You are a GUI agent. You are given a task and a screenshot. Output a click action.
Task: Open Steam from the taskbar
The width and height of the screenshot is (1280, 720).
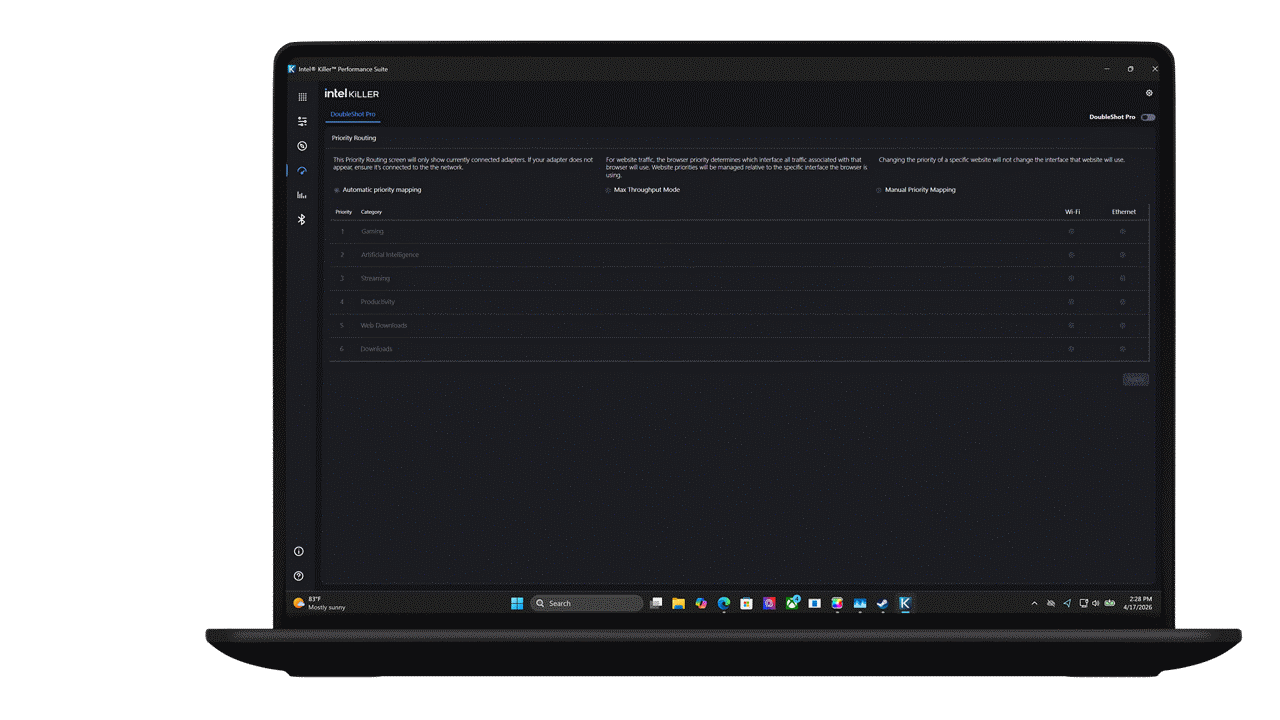[x=882, y=603]
